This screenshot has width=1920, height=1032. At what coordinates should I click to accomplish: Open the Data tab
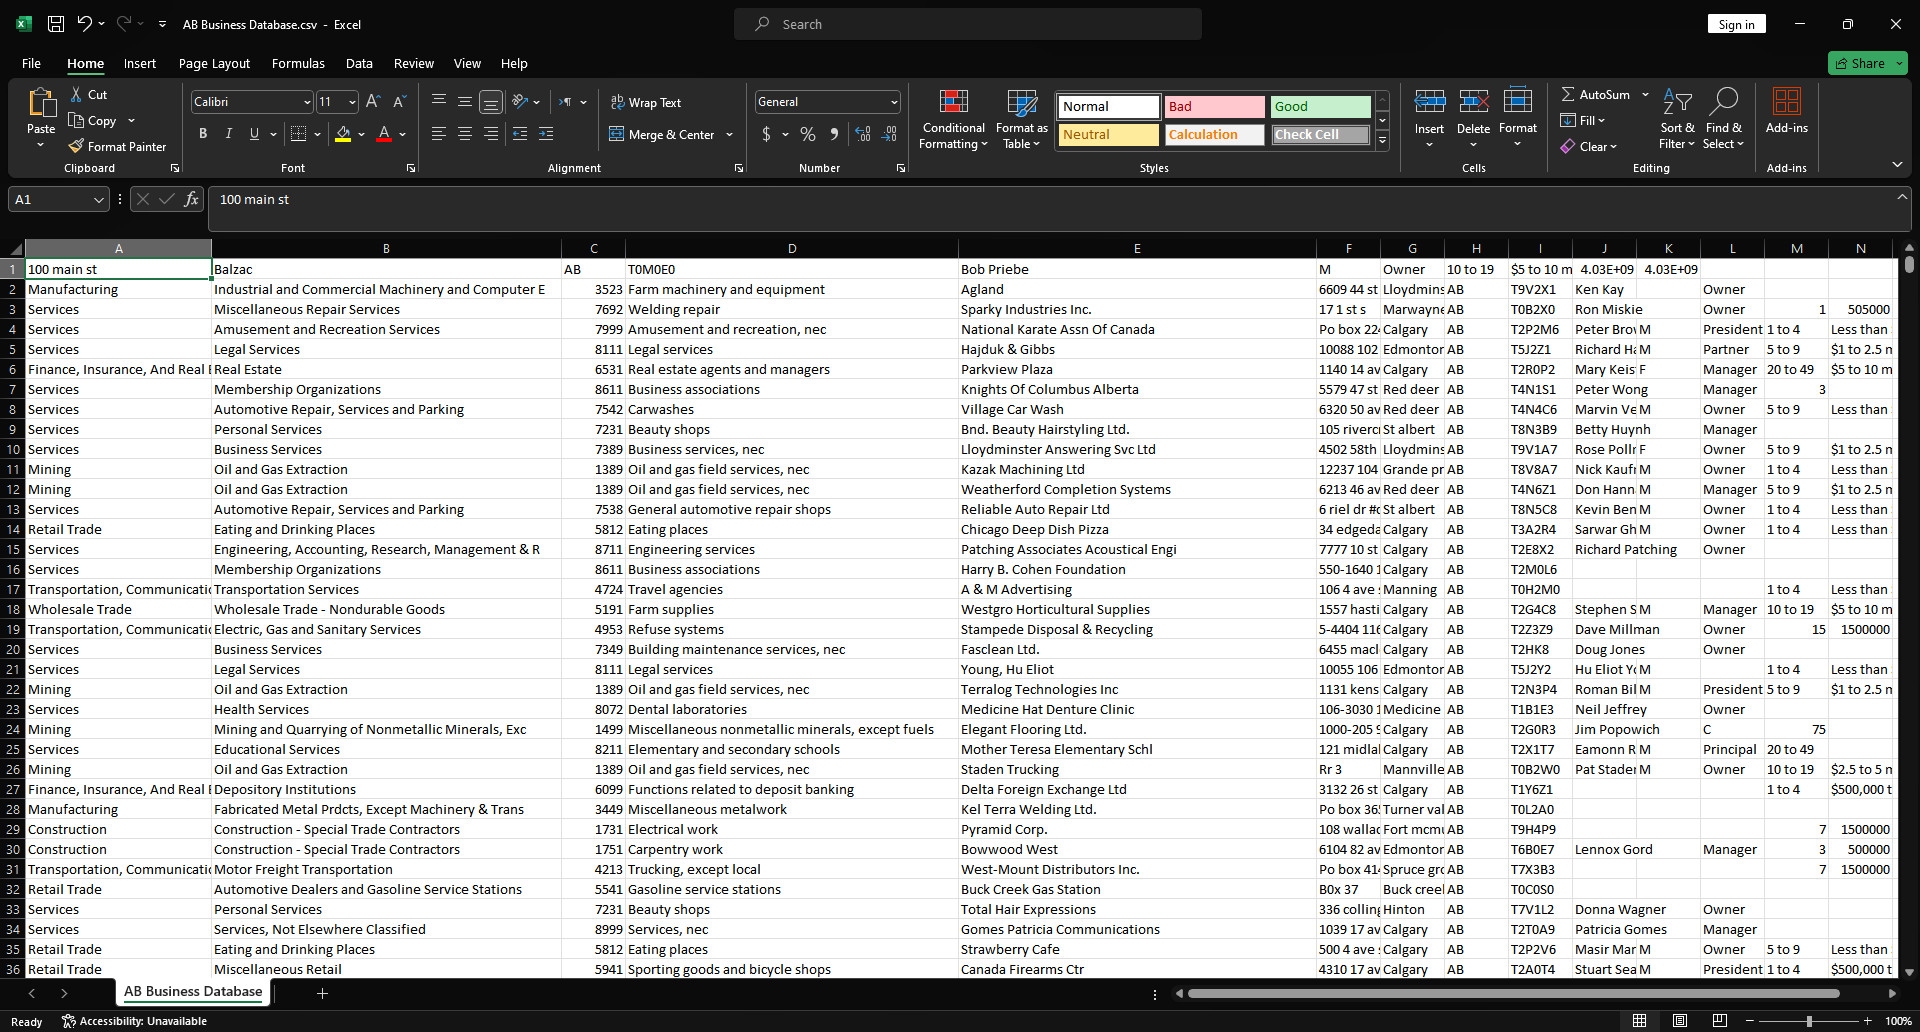coord(359,63)
